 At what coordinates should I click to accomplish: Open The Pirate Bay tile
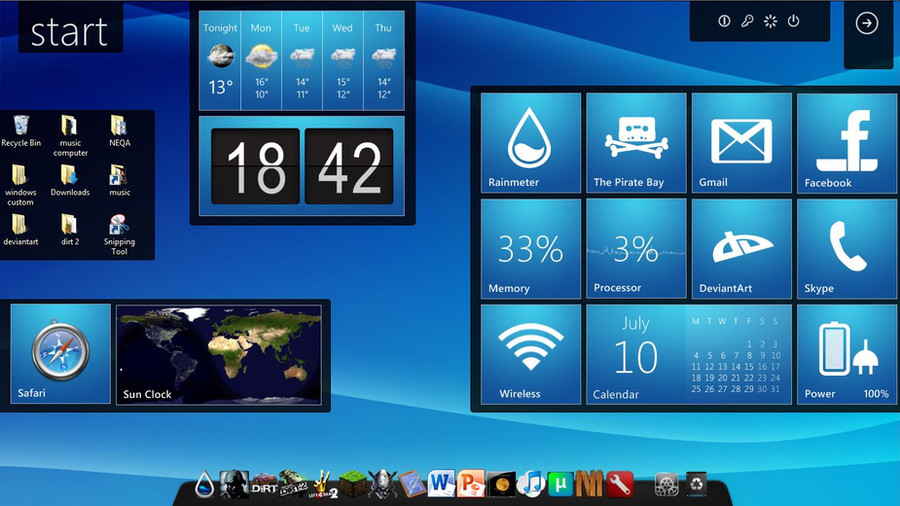tap(636, 142)
